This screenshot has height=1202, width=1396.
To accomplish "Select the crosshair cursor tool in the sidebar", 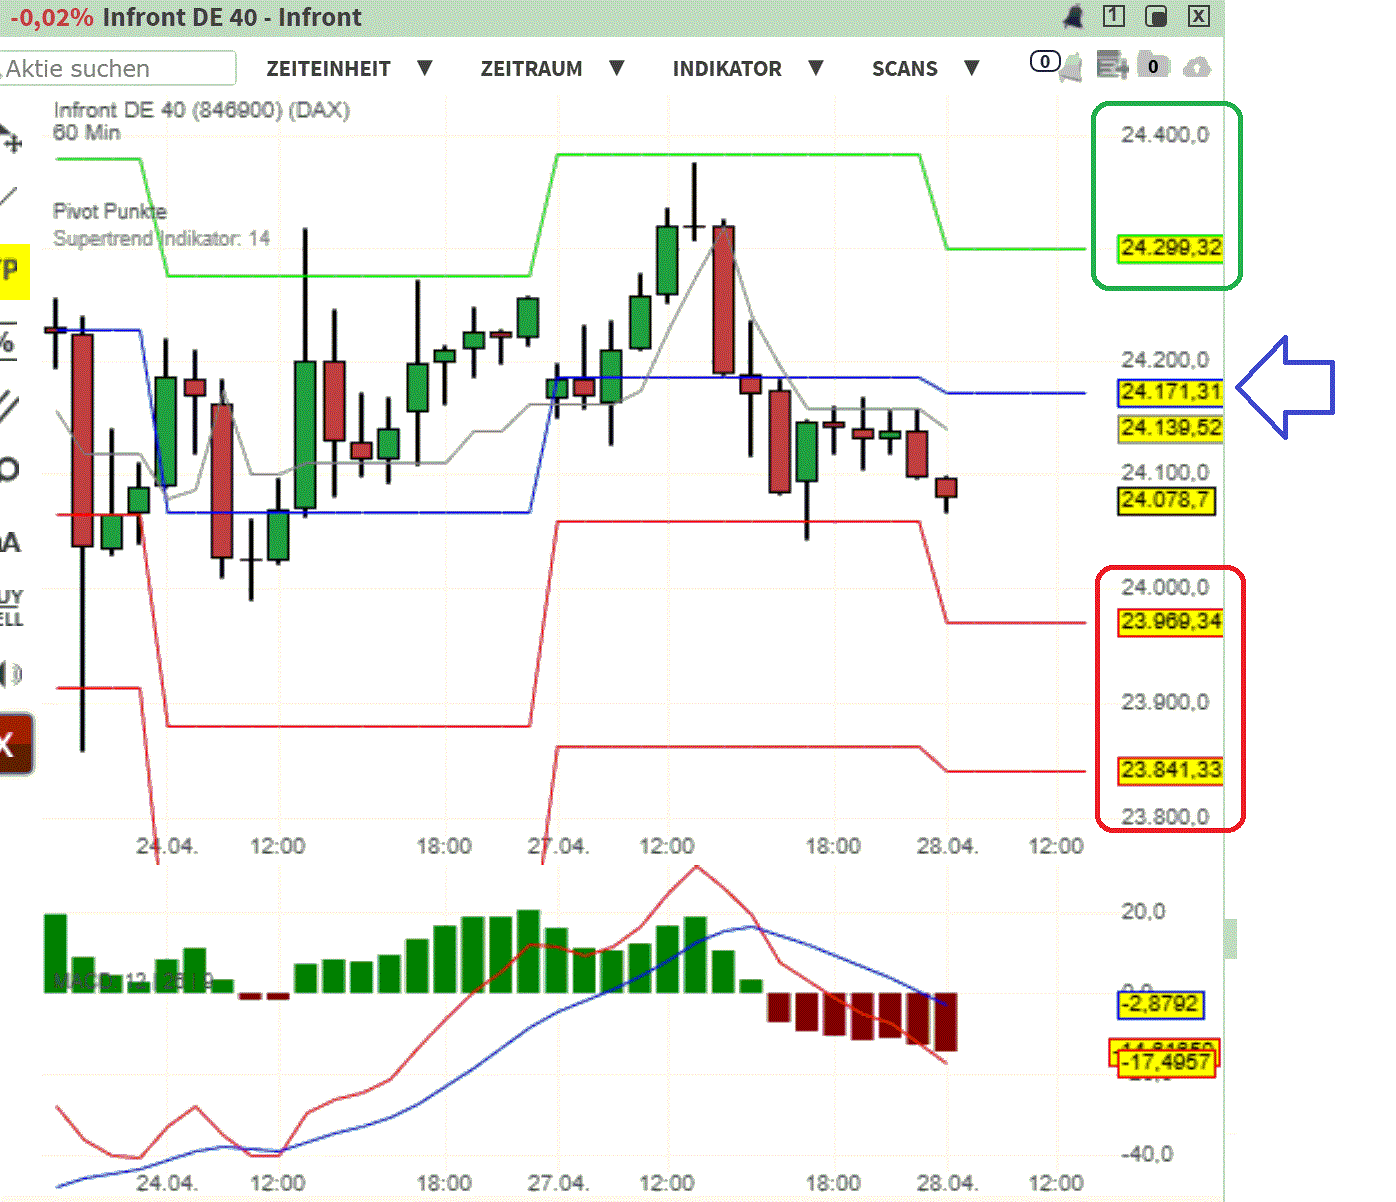I will point(10,138).
